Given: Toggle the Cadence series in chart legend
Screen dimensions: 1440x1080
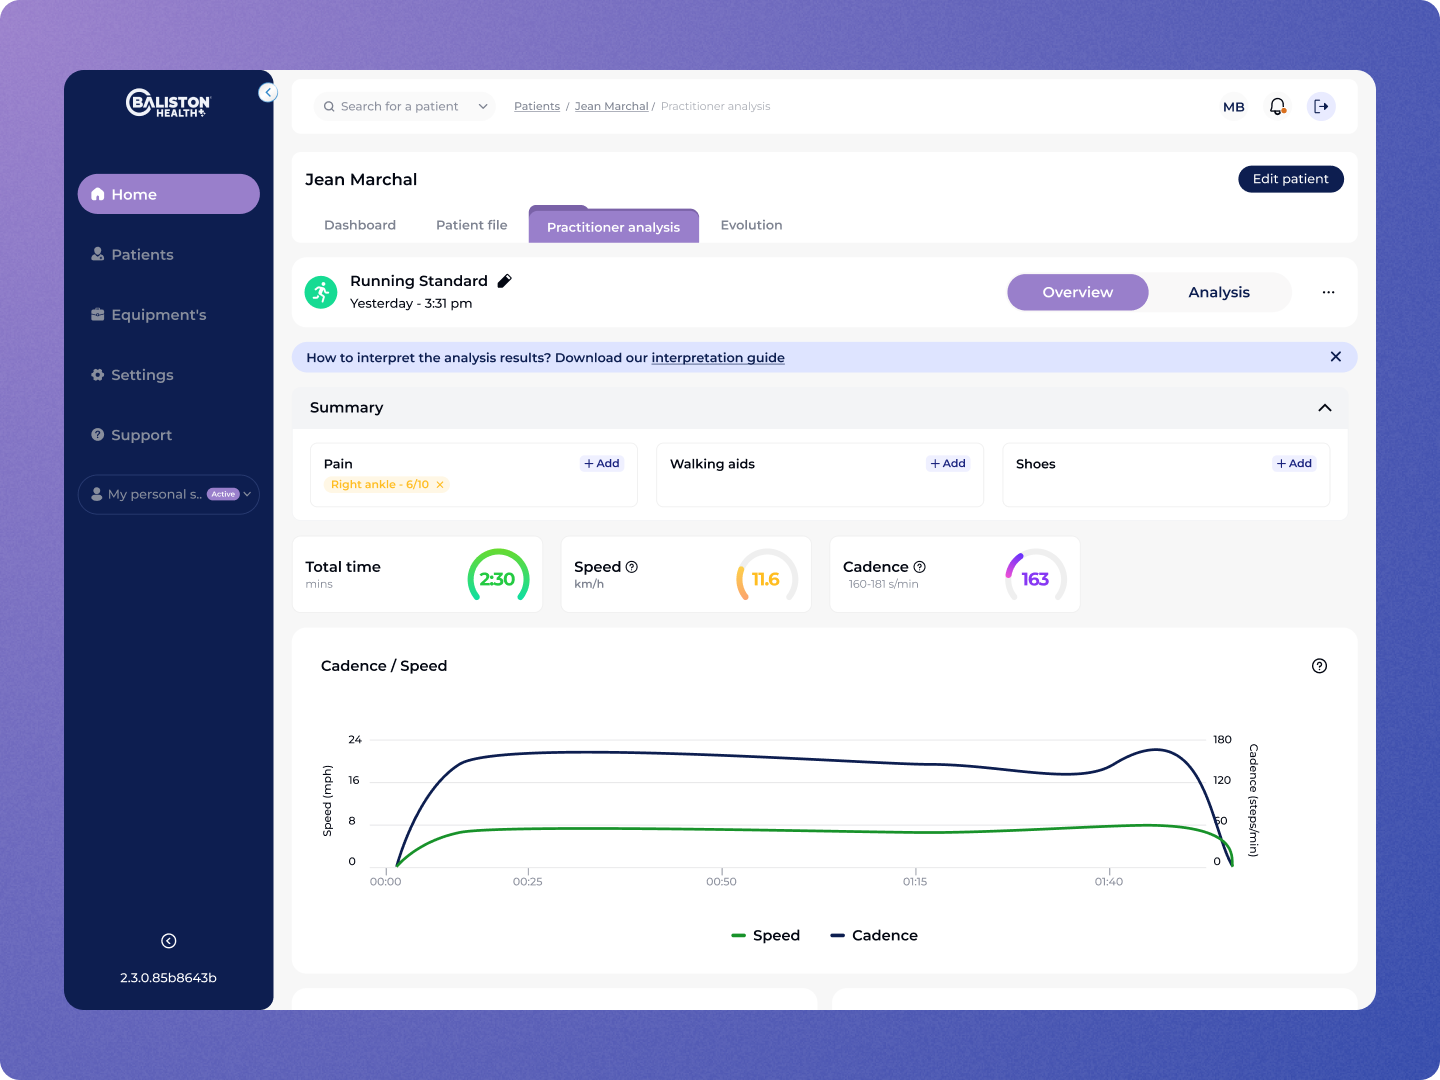Looking at the screenshot, I should (874, 936).
